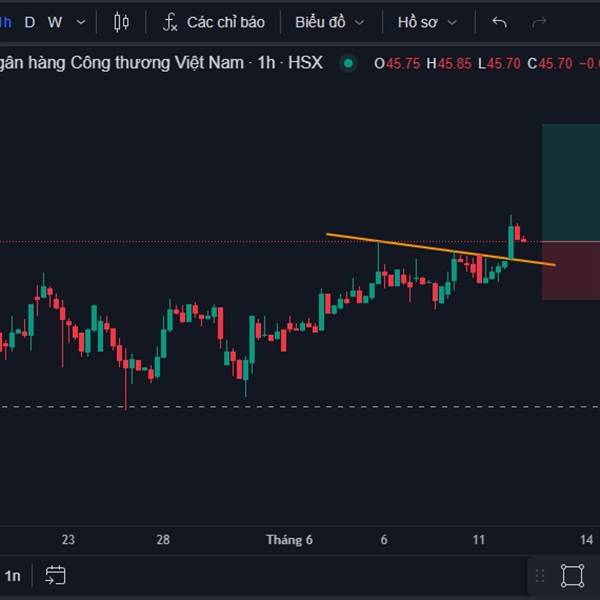Open Các chỉ báo indicators
The width and height of the screenshot is (600, 600).
pyautogui.click(x=214, y=22)
